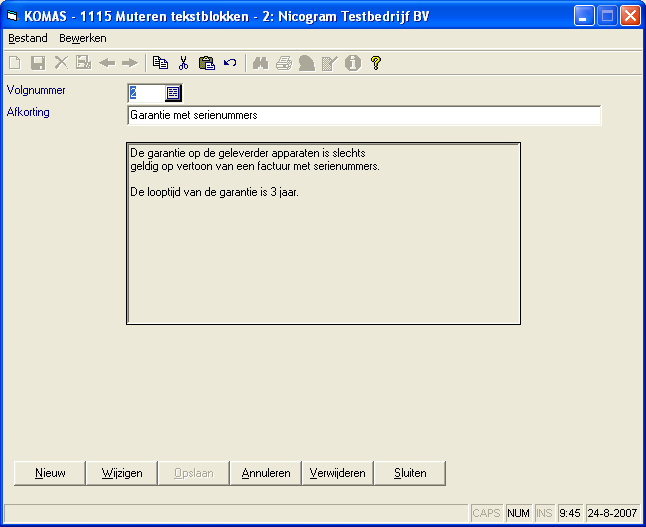Click the Wijzigen button
646x527 pixels.
(122, 473)
